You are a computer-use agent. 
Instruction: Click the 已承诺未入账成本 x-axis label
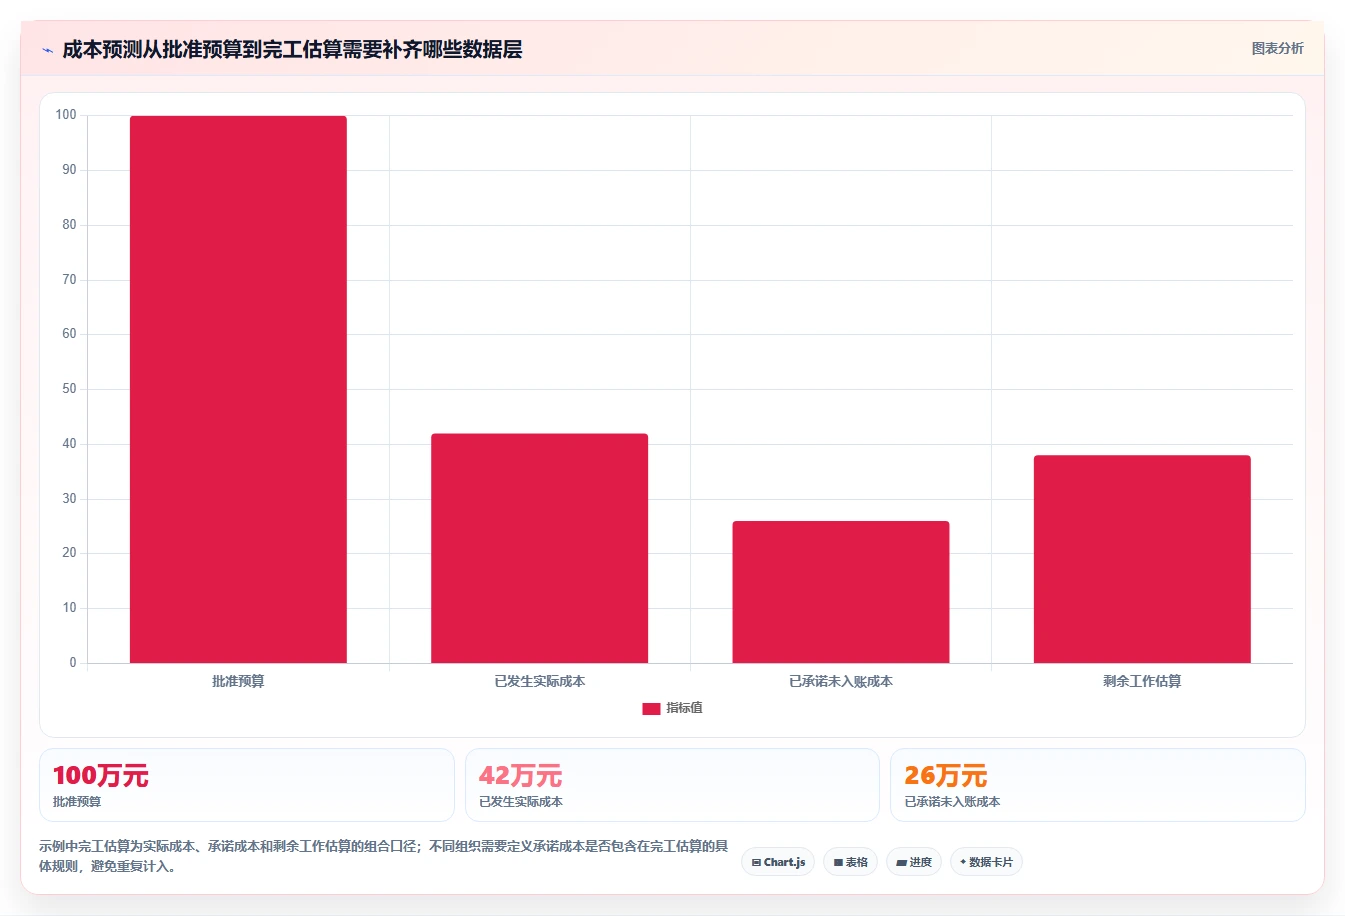click(x=841, y=681)
